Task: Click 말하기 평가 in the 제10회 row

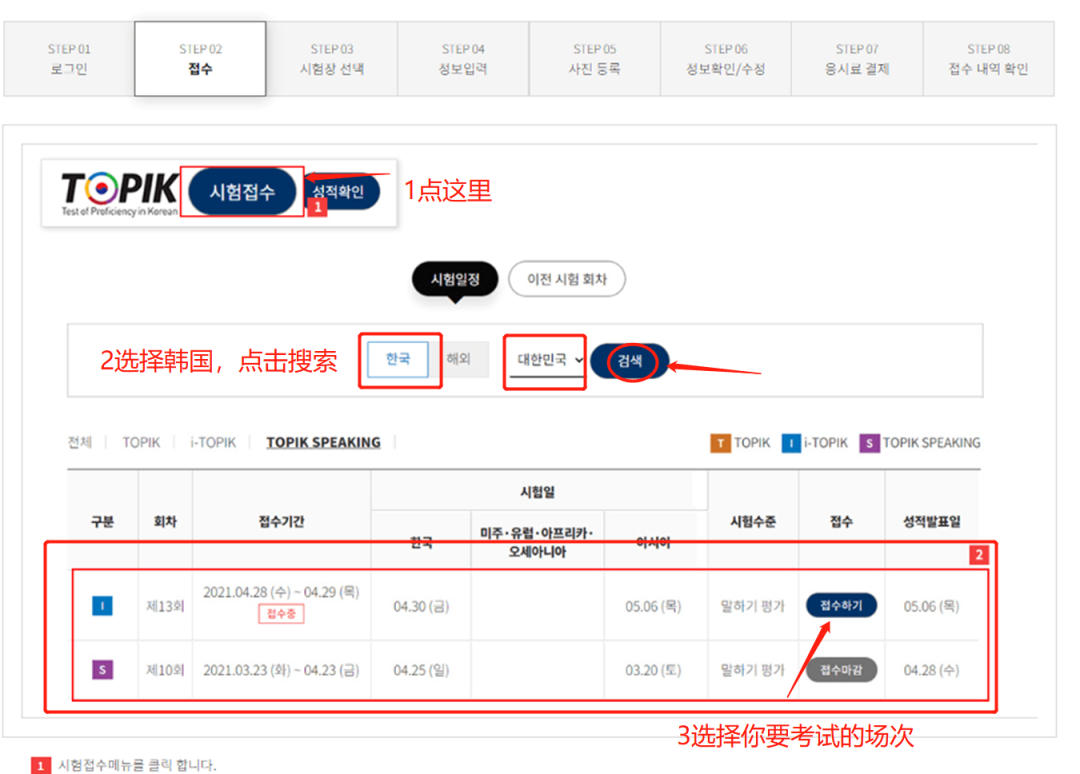Action: (x=752, y=670)
